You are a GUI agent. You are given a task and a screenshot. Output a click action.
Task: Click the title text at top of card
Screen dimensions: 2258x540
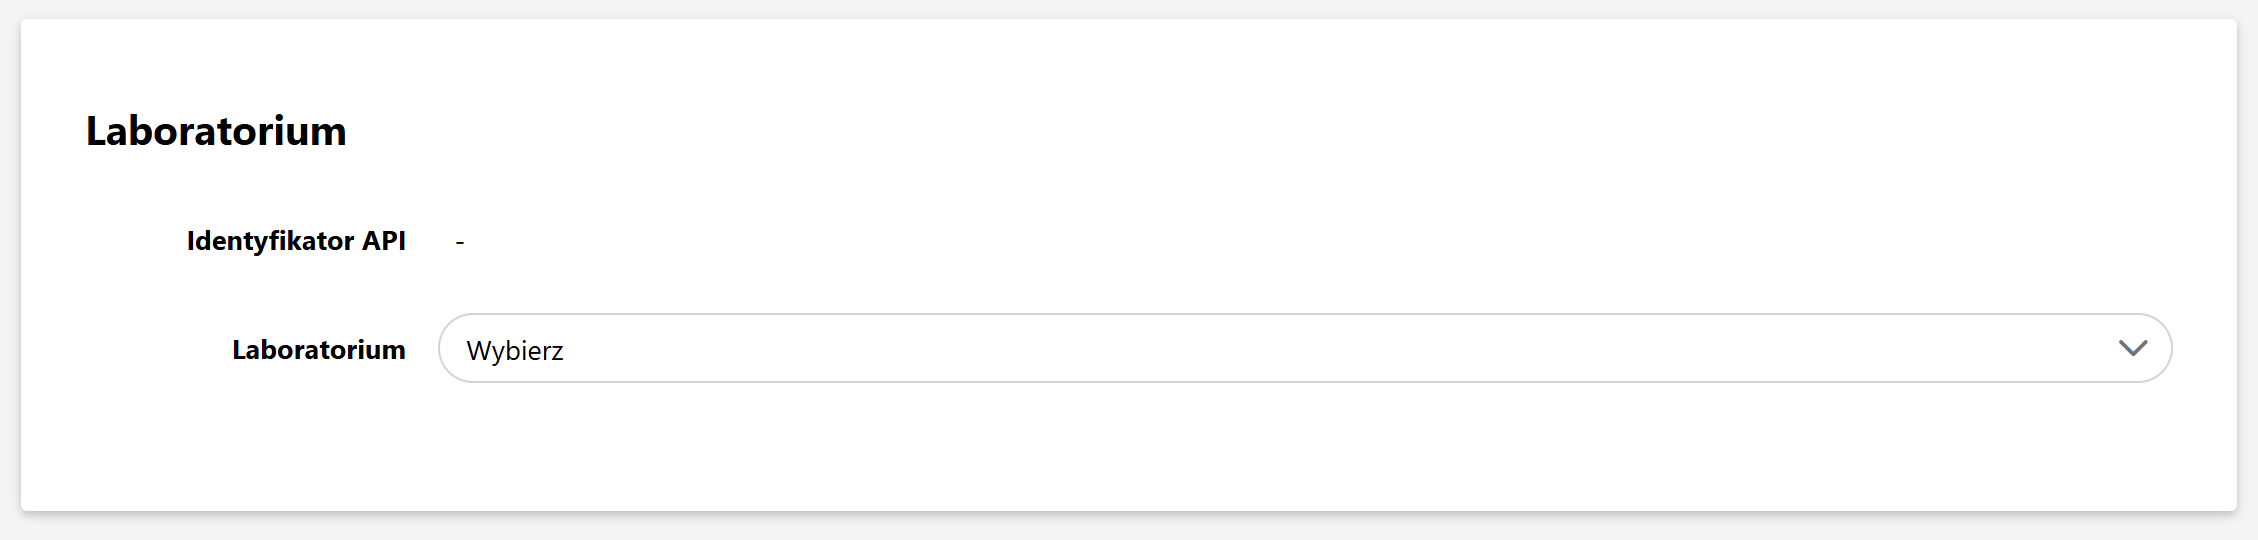216,131
